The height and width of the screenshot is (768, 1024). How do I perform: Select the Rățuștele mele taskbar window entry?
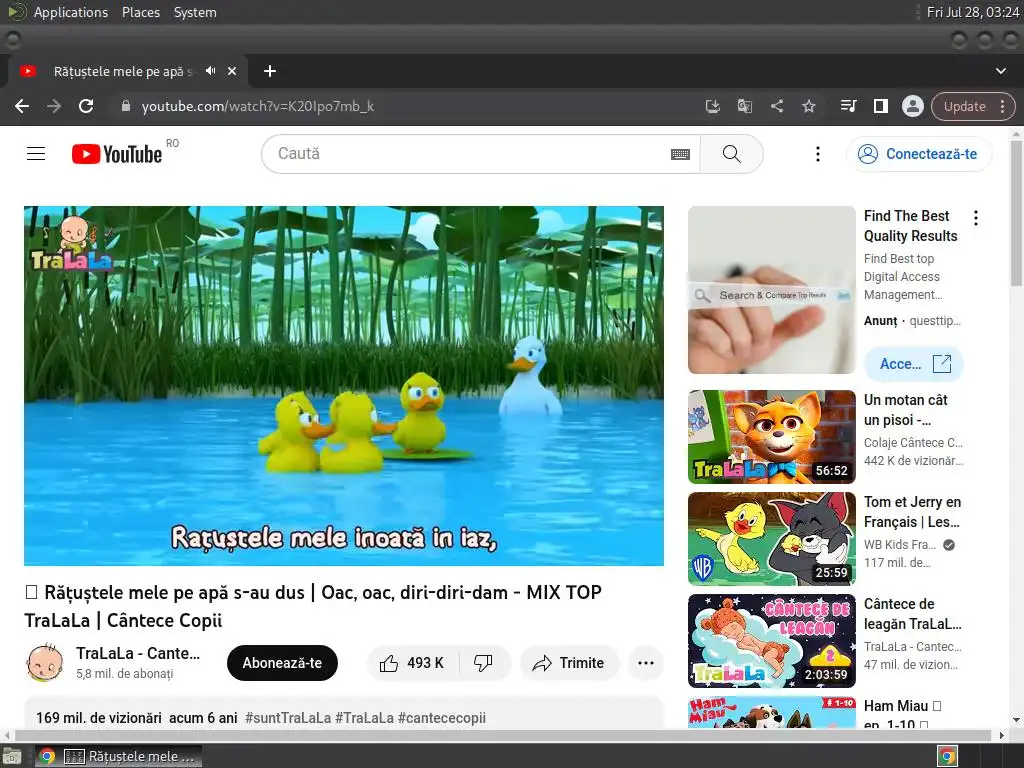pyautogui.click(x=133, y=756)
